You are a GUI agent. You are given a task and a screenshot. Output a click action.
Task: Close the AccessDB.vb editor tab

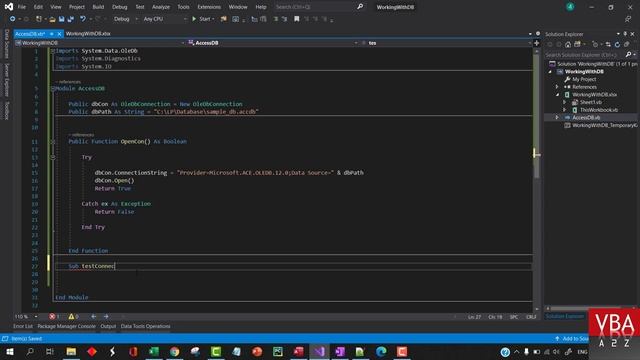click(x=59, y=33)
